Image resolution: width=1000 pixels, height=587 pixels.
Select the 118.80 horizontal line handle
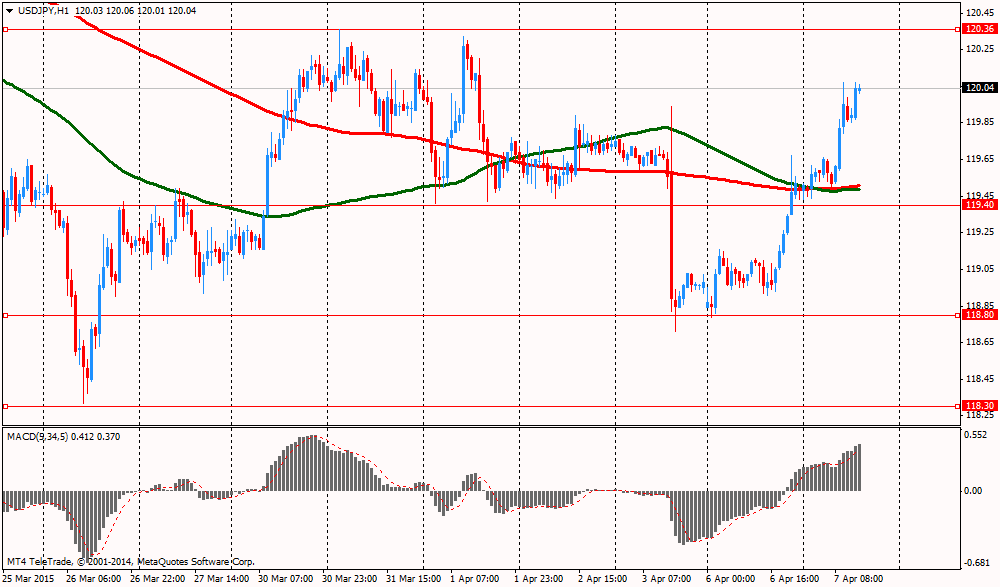[x=6, y=315]
